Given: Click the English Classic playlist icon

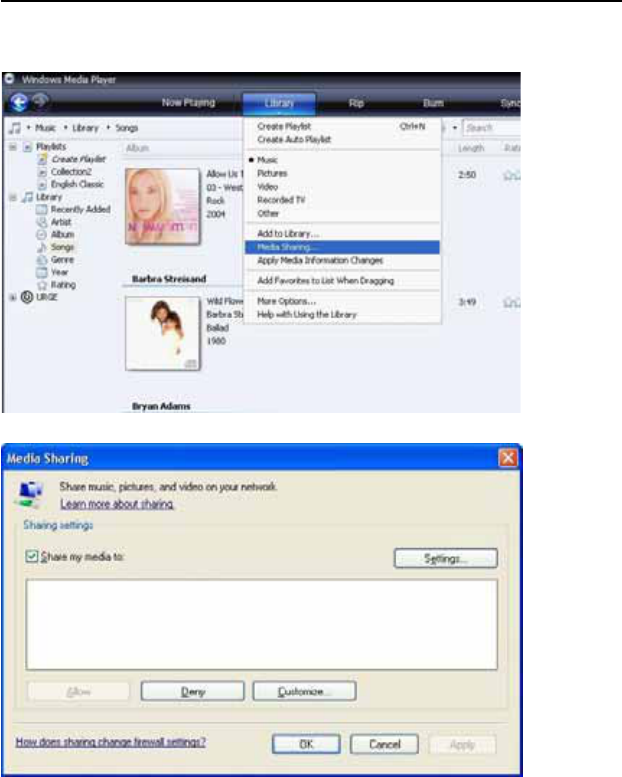Looking at the screenshot, I should pyautogui.click(x=43, y=184).
